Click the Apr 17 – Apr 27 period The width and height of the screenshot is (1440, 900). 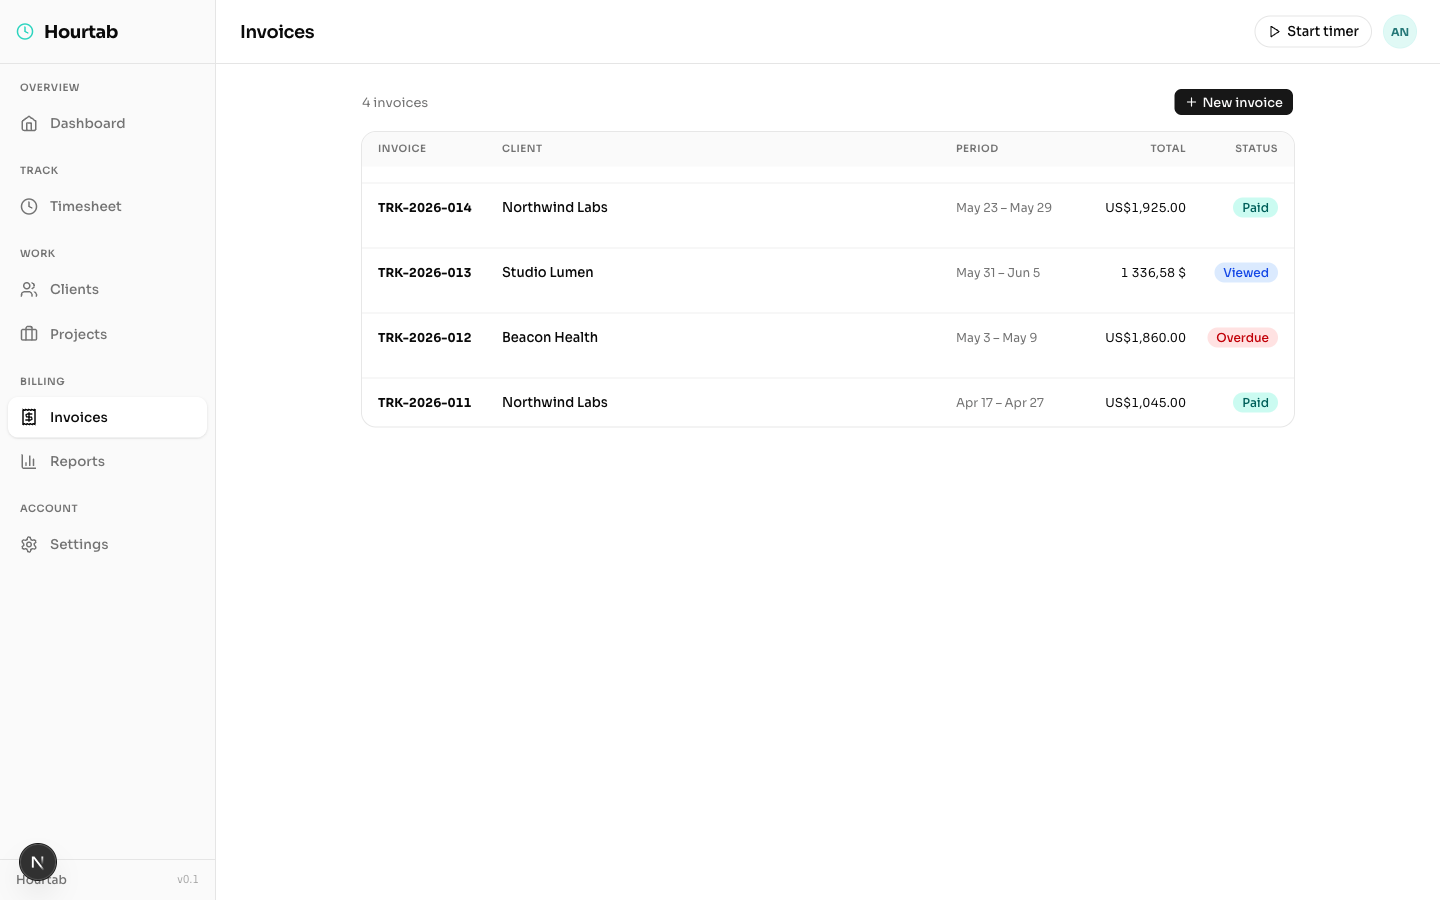(1000, 403)
